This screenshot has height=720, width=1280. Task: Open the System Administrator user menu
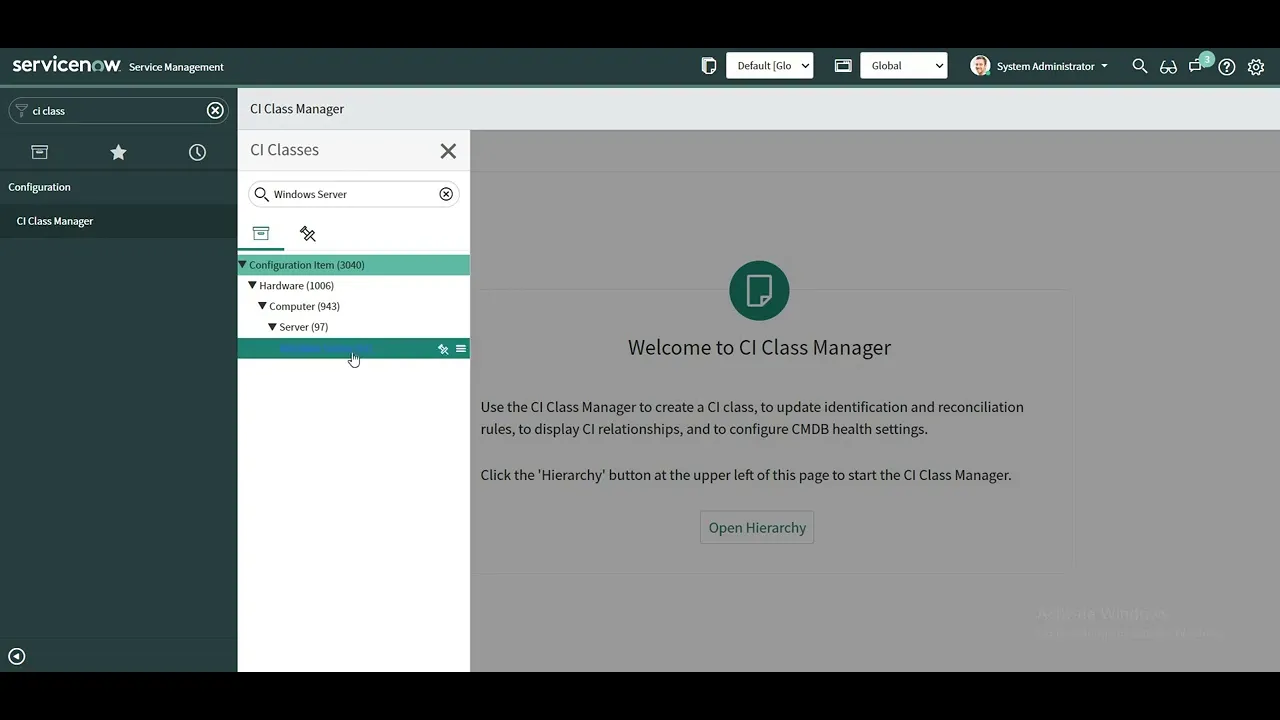pos(1052,66)
